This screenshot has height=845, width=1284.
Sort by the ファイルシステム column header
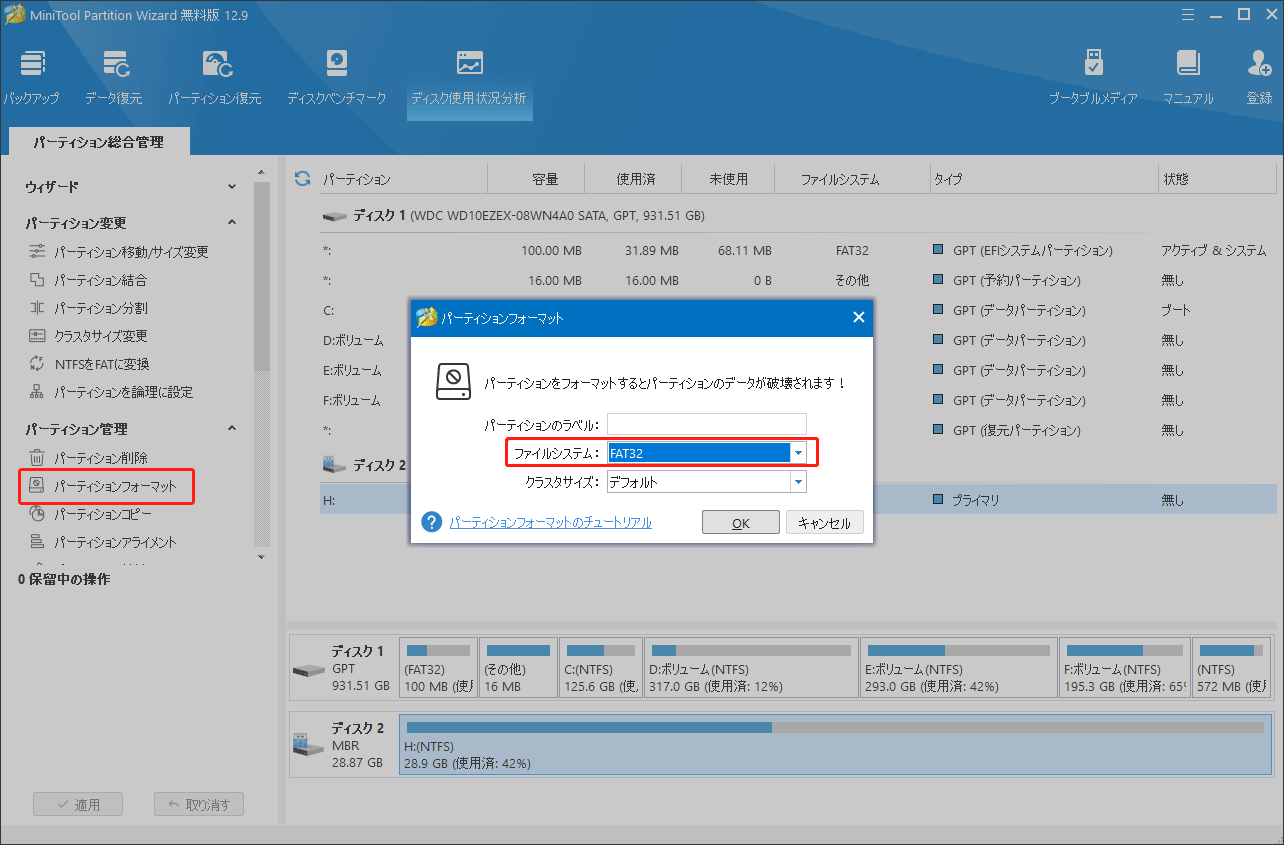coord(852,179)
